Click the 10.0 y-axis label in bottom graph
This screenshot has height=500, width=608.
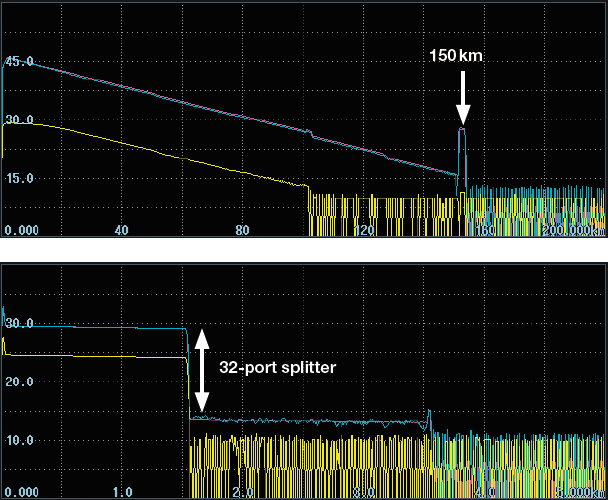[x=20, y=440]
